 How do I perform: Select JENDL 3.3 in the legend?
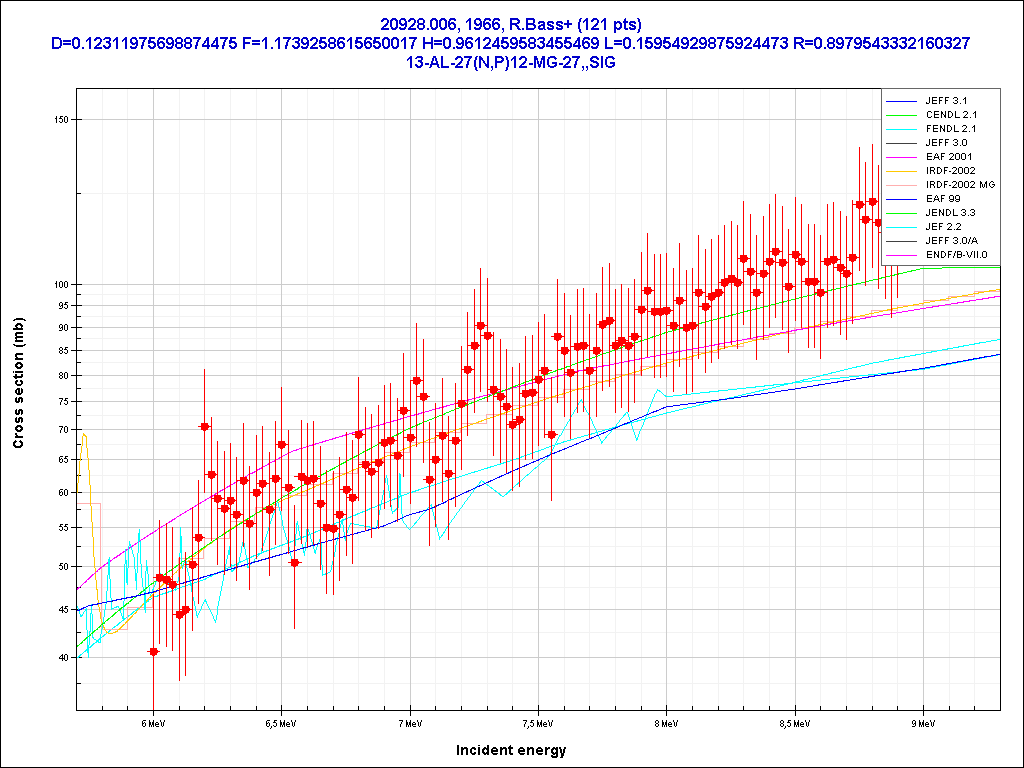click(x=950, y=213)
